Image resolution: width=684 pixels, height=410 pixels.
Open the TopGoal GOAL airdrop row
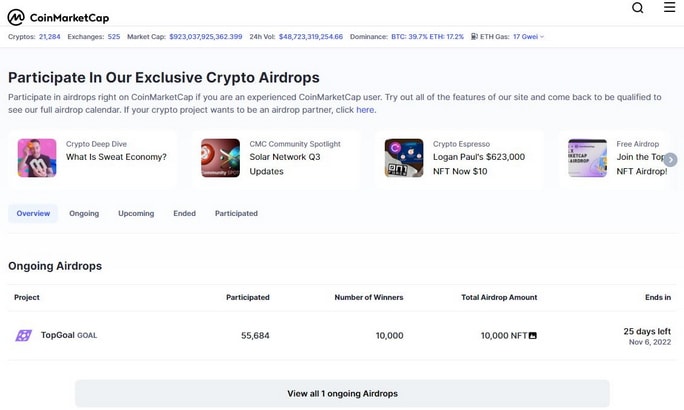pos(342,336)
